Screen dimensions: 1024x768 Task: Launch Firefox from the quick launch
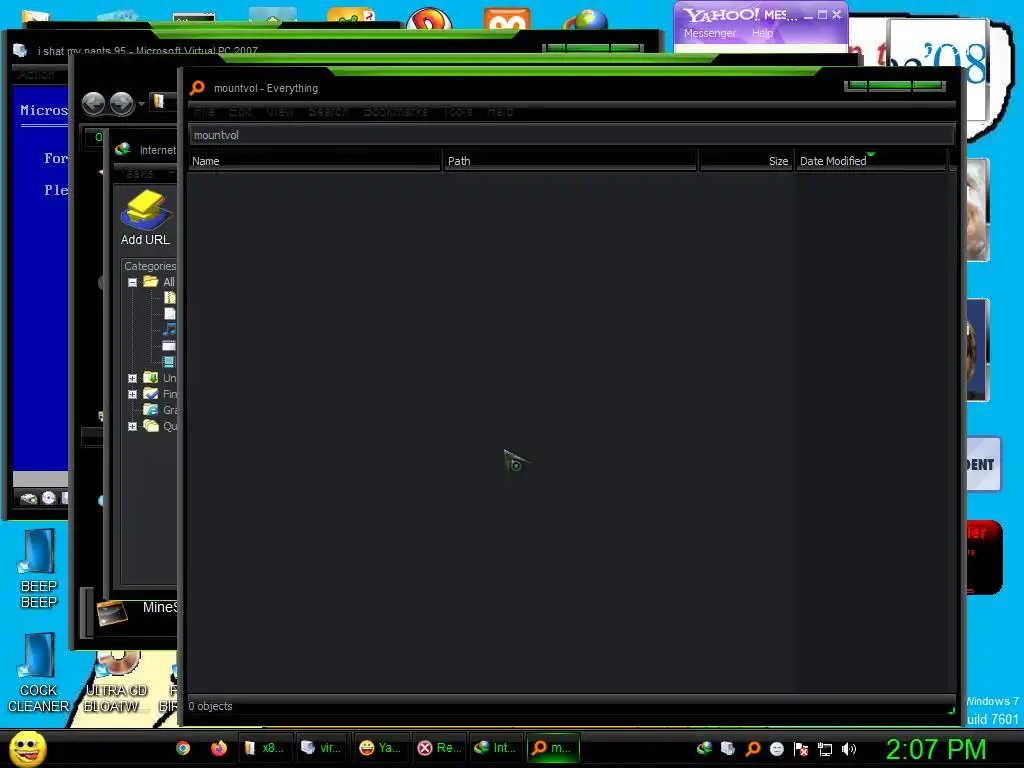click(219, 748)
